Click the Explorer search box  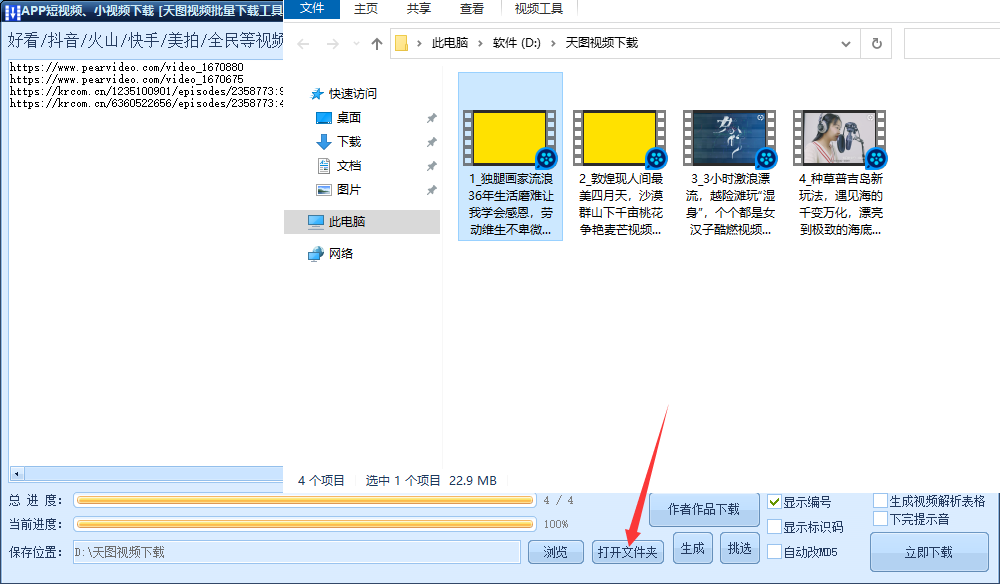click(952, 43)
